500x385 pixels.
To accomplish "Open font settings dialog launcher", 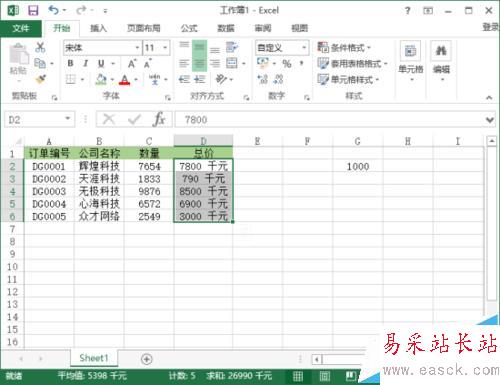I will (x=168, y=98).
